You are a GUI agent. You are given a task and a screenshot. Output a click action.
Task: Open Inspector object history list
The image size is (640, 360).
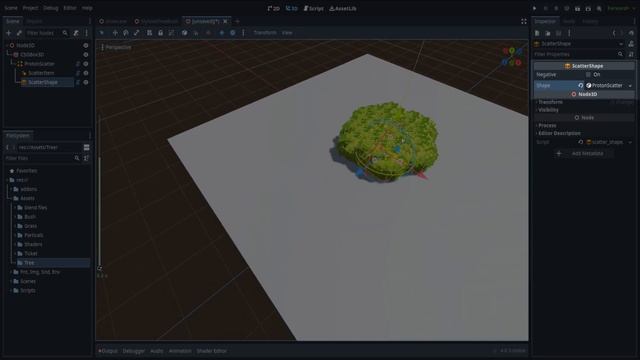coord(631,33)
